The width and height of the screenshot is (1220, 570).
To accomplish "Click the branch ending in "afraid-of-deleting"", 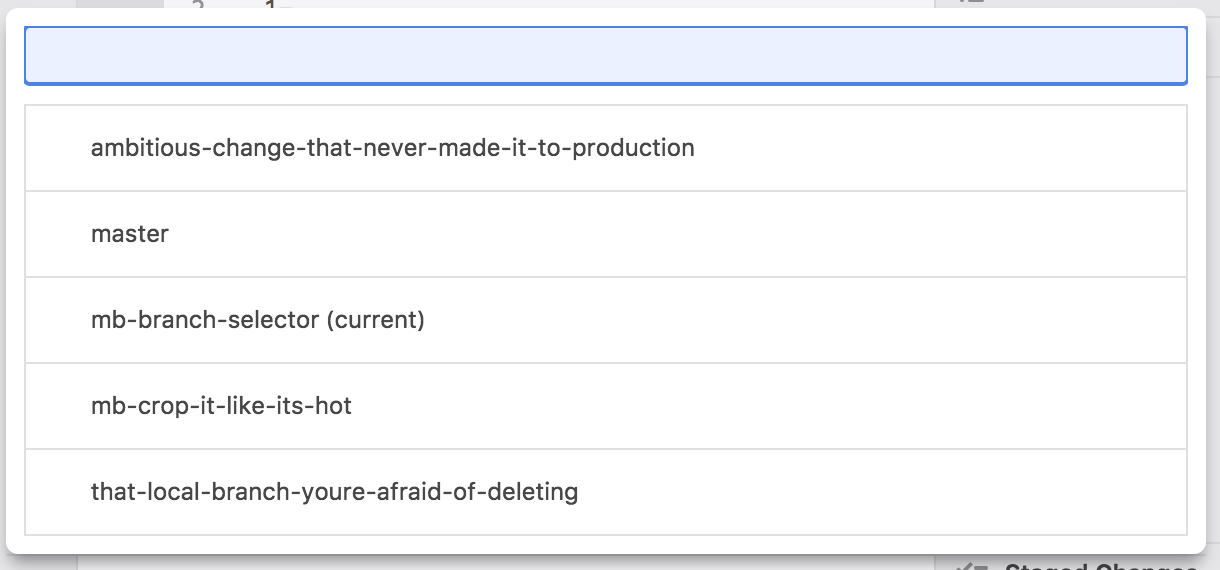I will click(x=334, y=492).
